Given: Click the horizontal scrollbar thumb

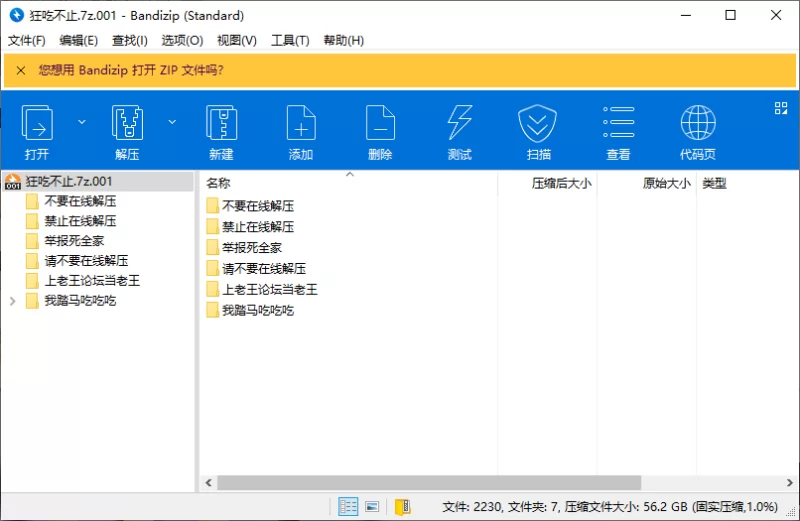Looking at the screenshot, I should tap(429, 482).
